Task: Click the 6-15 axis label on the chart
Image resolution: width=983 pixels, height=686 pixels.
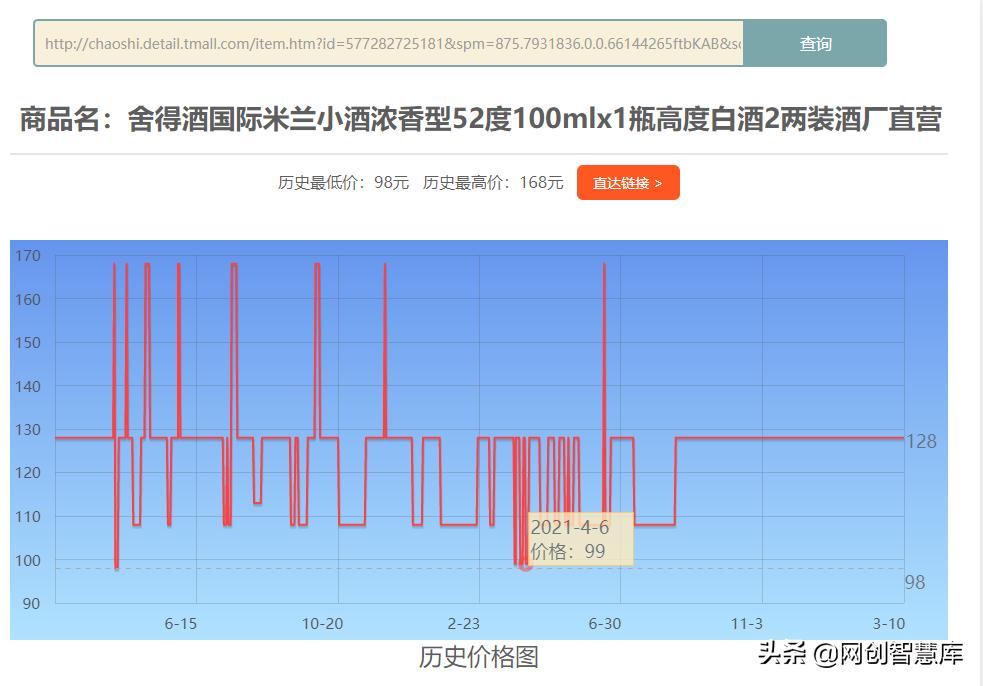Action: 179,624
